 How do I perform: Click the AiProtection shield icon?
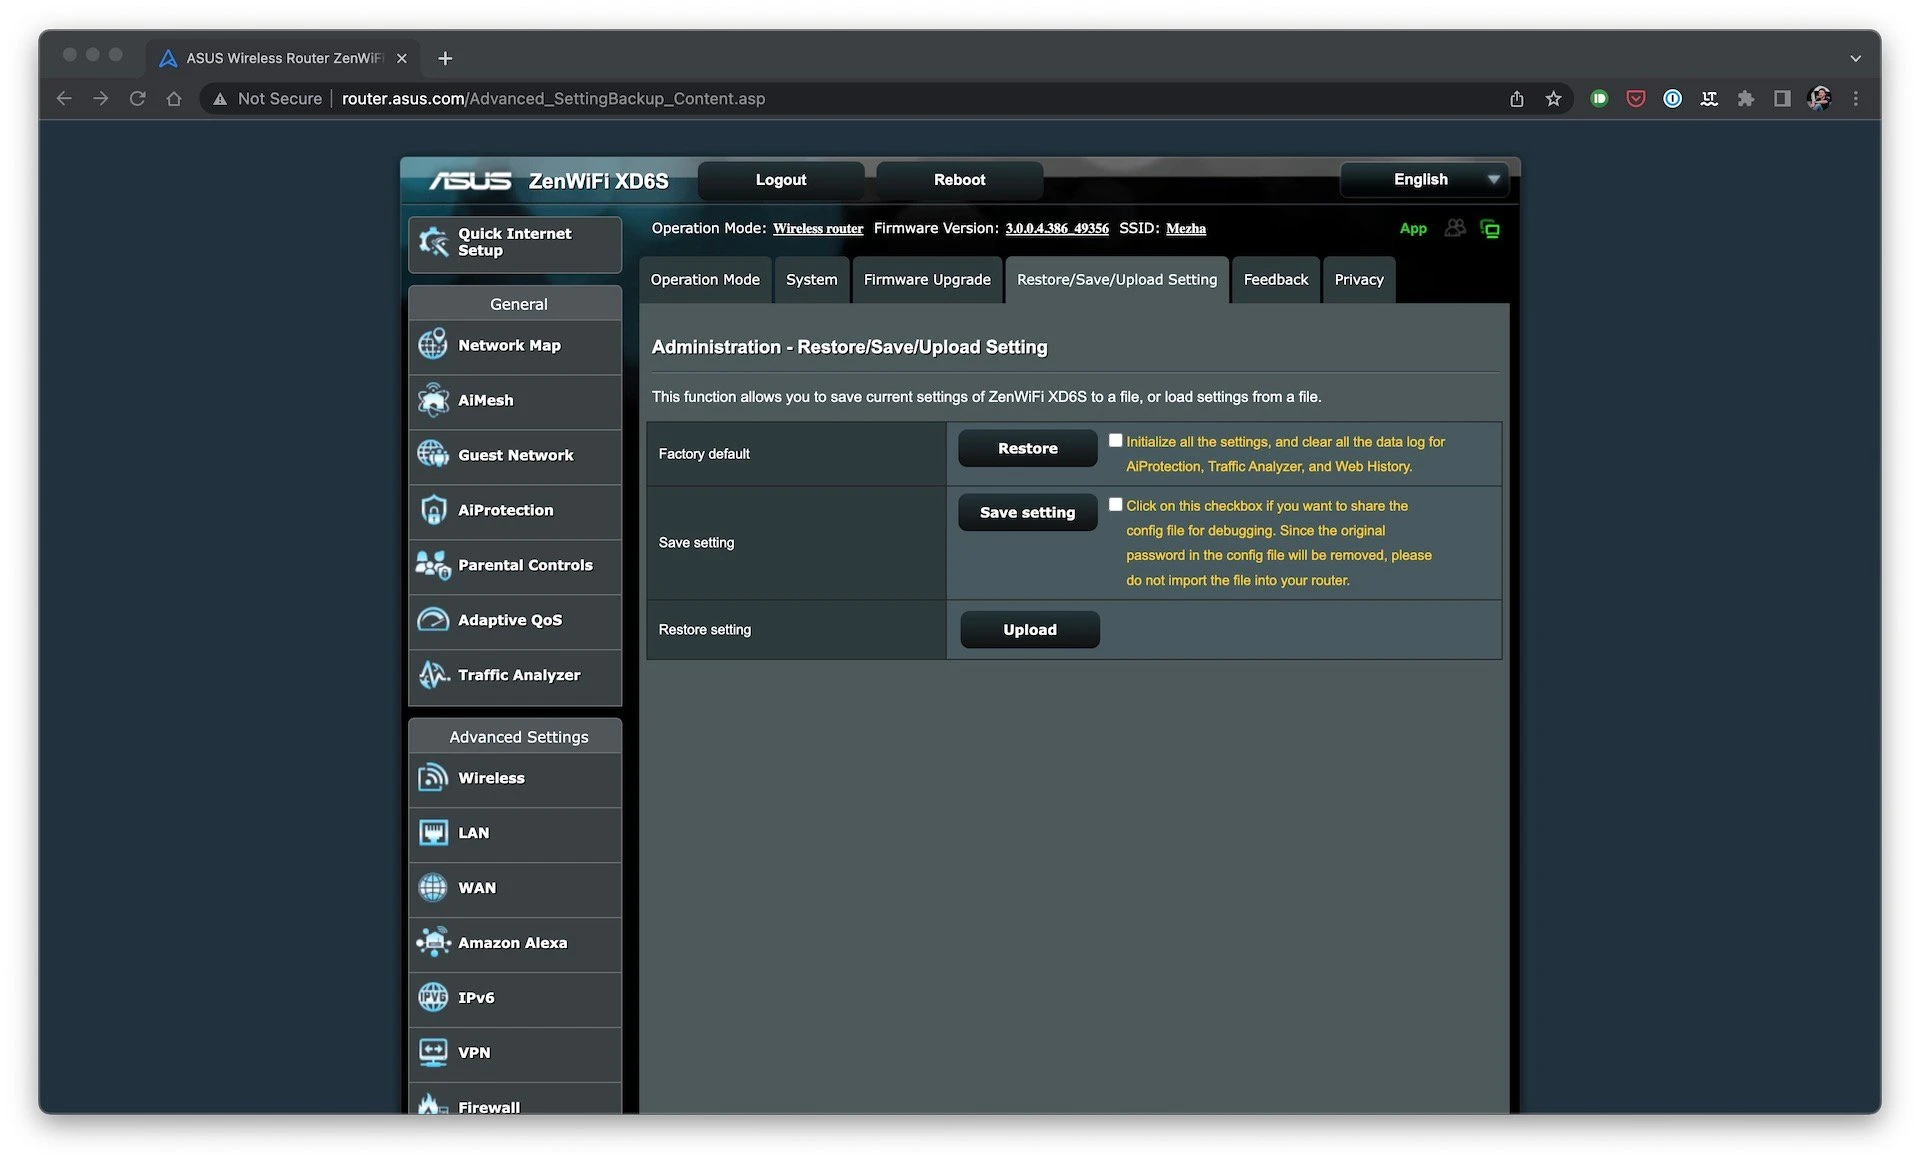[x=433, y=510]
